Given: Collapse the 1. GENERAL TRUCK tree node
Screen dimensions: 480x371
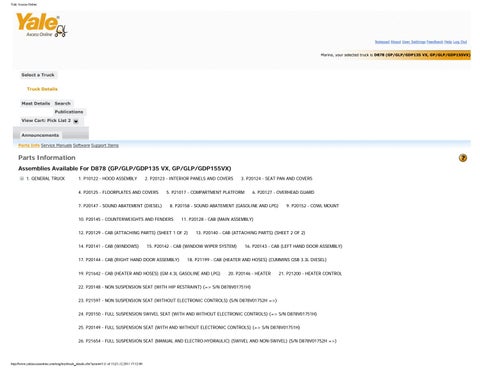Looking at the screenshot, I should coord(22,179).
